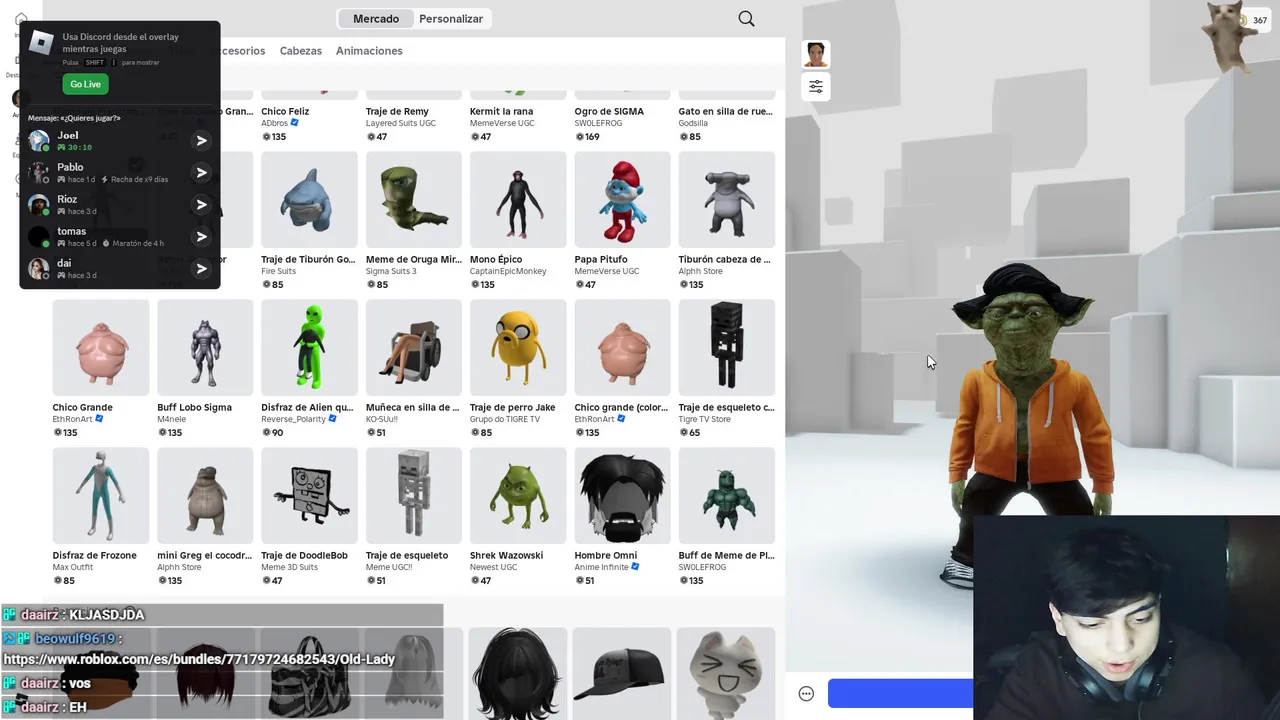This screenshot has height=720, width=1280.
Task: Select white cat item in bottom row
Action: tap(727, 673)
